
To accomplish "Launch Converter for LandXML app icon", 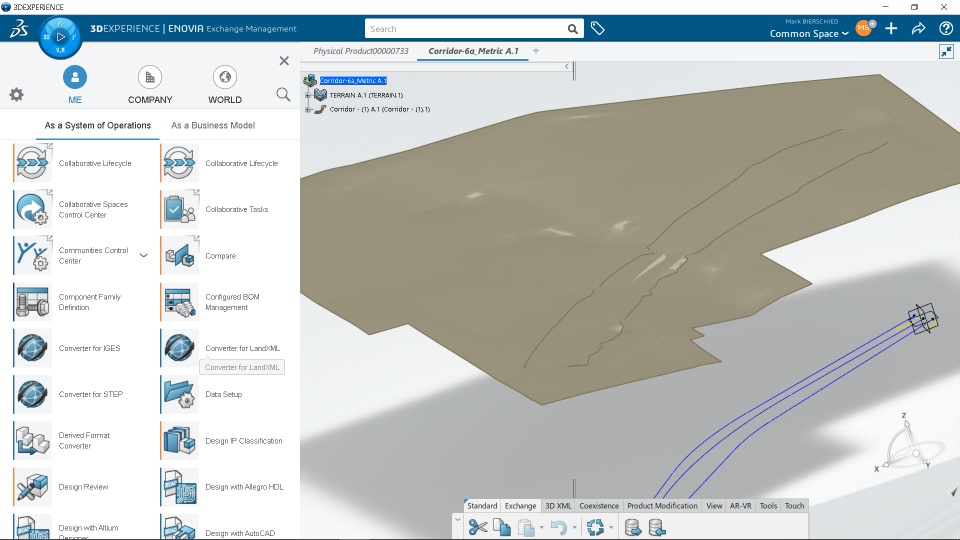I will [x=179, y=348].
